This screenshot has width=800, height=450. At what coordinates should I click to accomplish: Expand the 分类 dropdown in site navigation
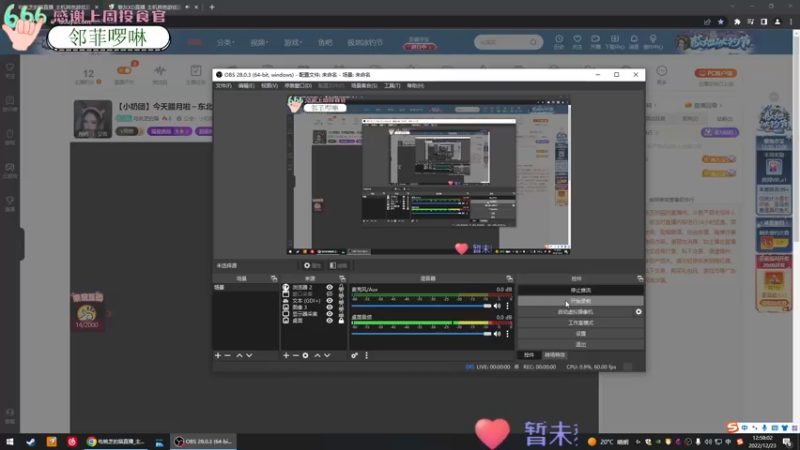pos(226,42)
